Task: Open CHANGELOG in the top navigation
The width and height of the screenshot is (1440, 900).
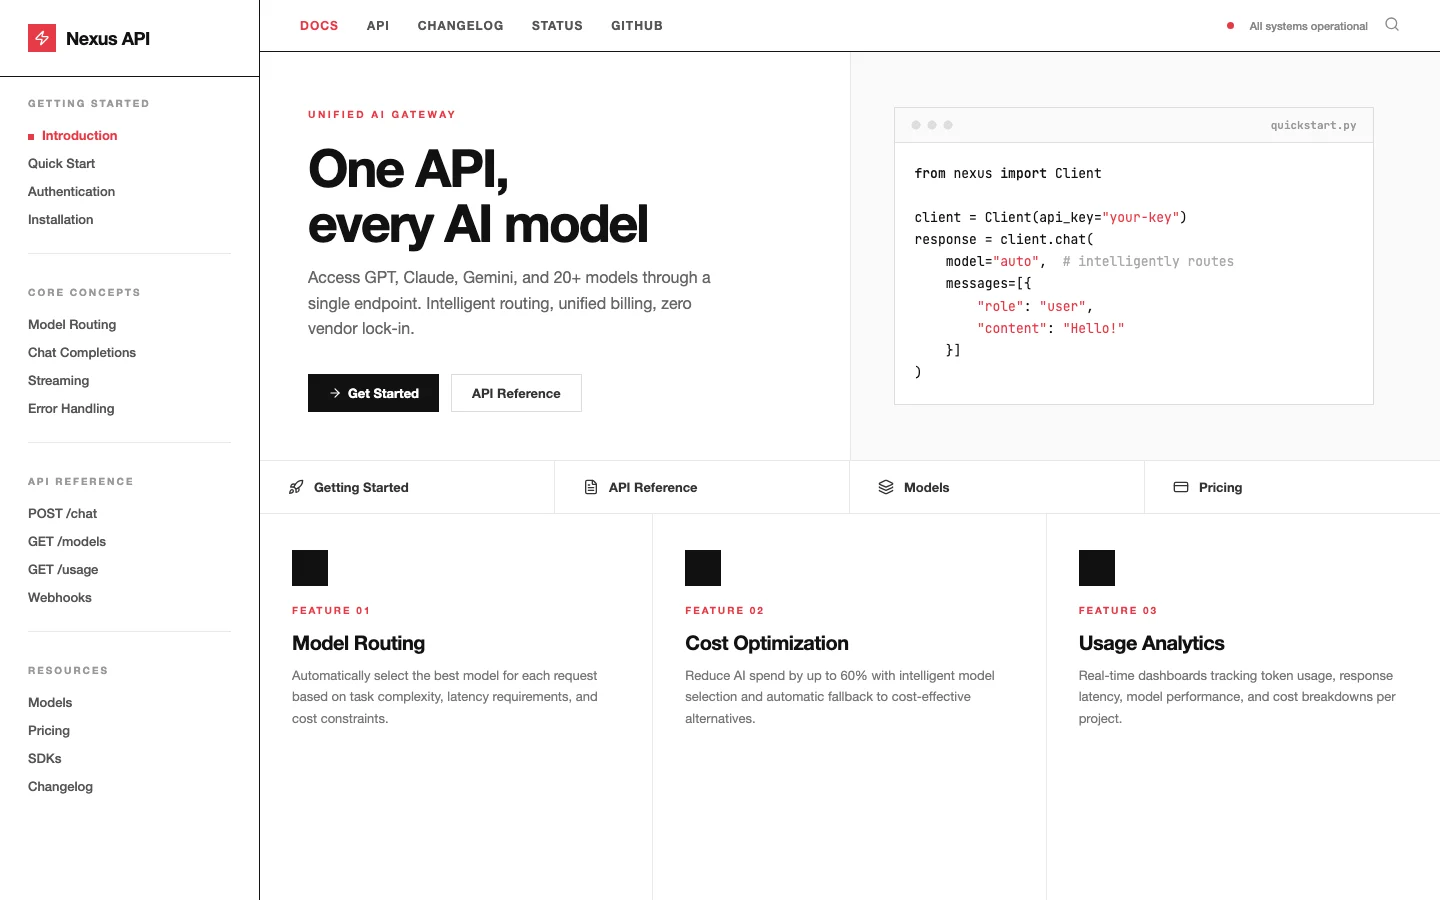Action: (460, 26)
